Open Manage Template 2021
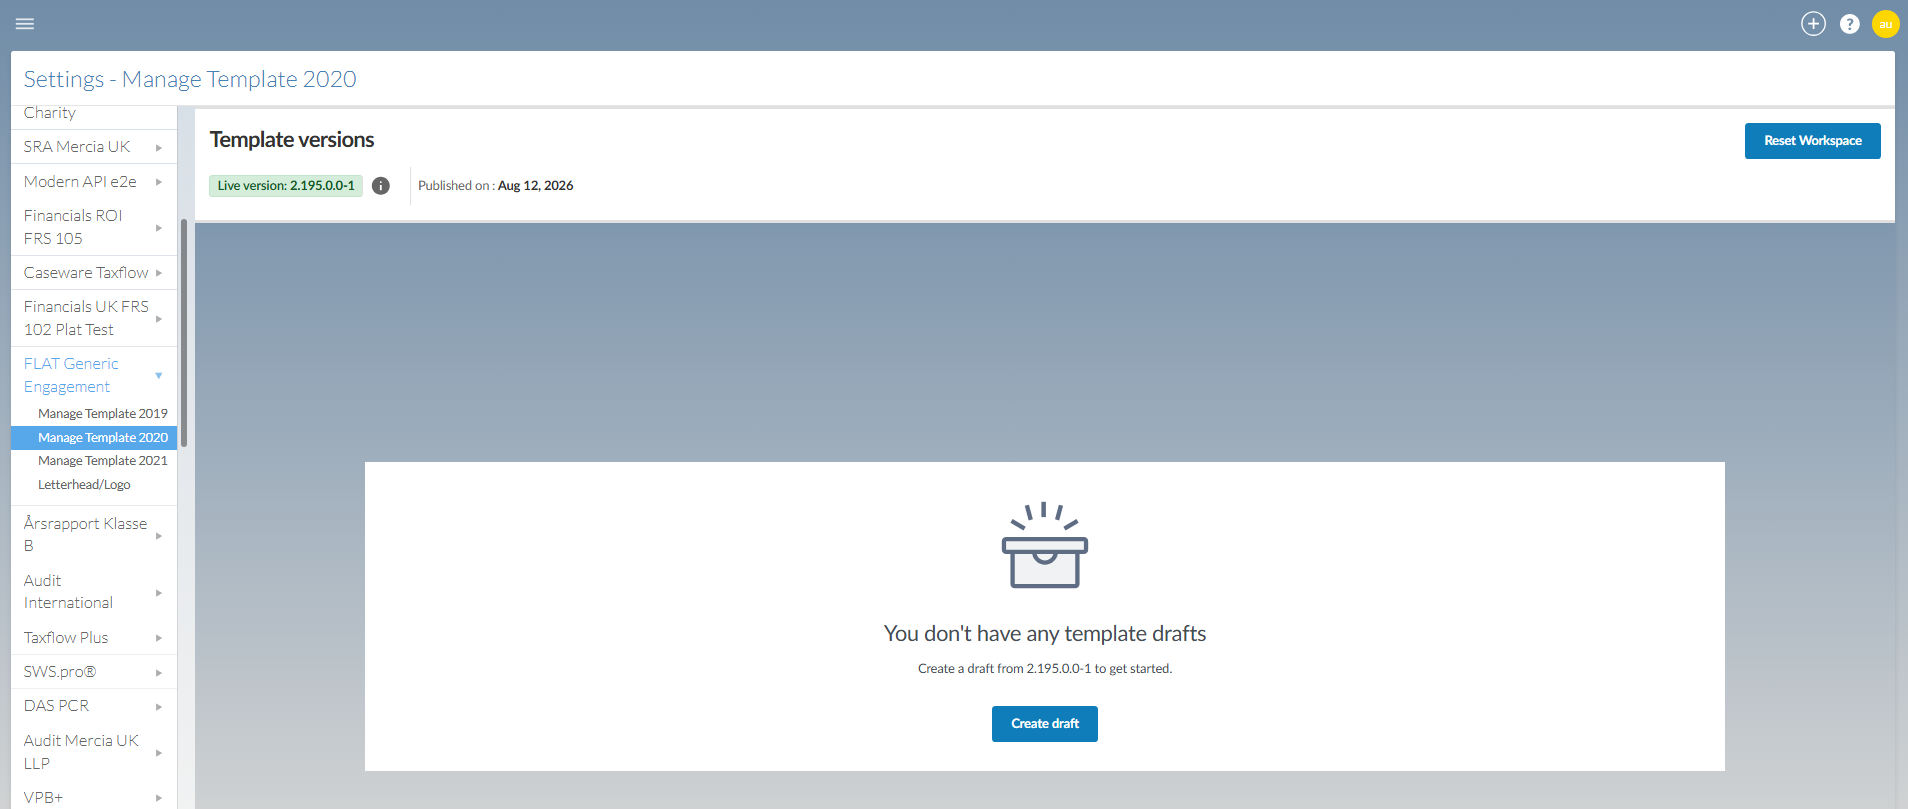 point(103,461)
